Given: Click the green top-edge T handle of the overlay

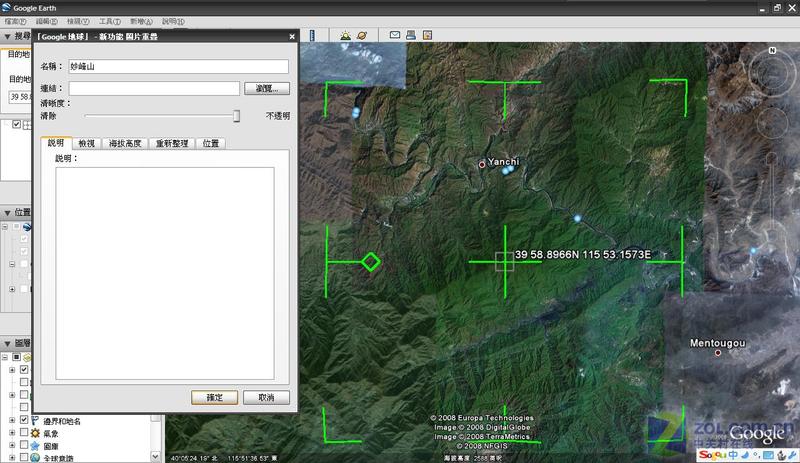Looking at the screenshot, I should pyautogui.click(x=505, y=82).
